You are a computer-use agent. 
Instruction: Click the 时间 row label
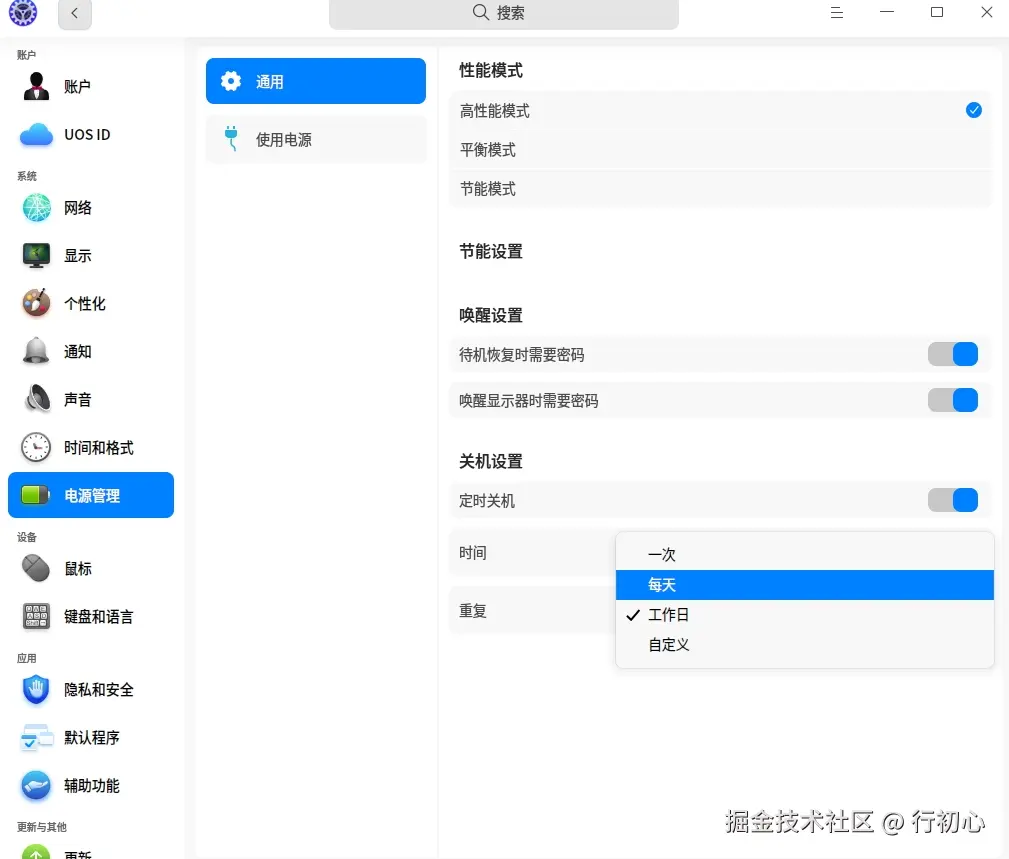pos(473,553)
